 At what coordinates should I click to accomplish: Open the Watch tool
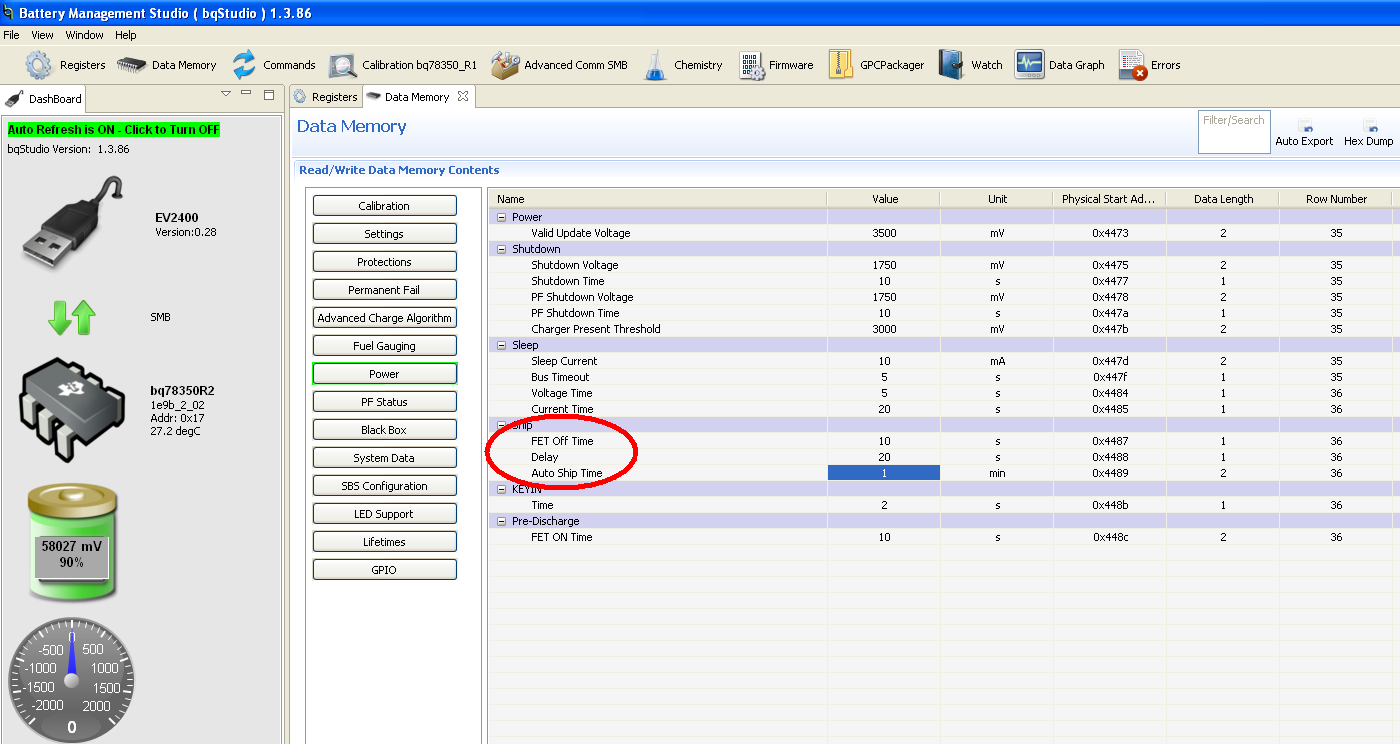[970, 65]
